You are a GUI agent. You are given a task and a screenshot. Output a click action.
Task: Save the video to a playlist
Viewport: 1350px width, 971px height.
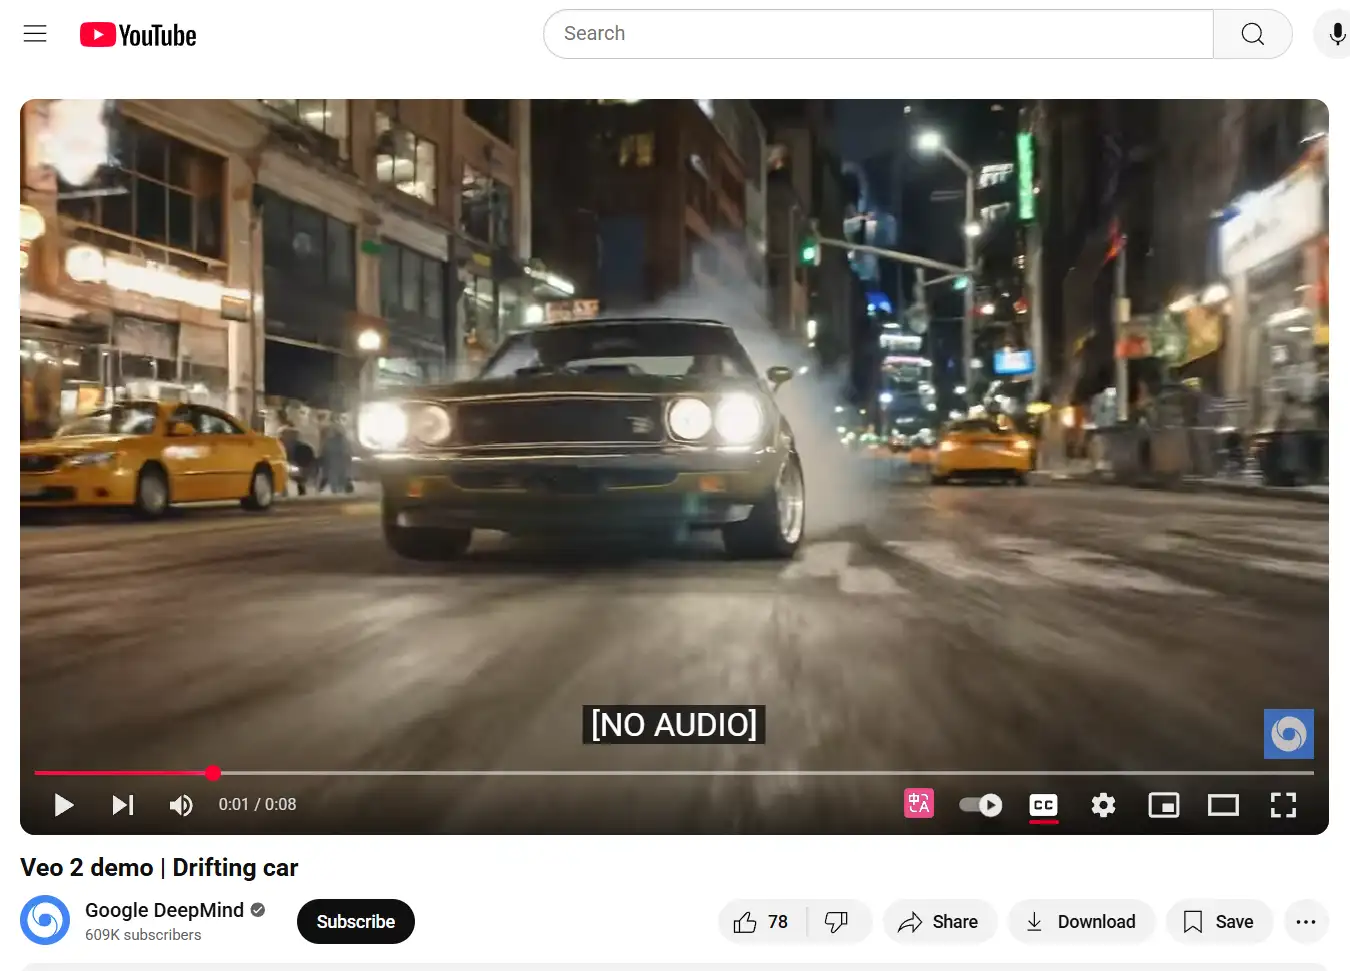[x=1219, y=922]
